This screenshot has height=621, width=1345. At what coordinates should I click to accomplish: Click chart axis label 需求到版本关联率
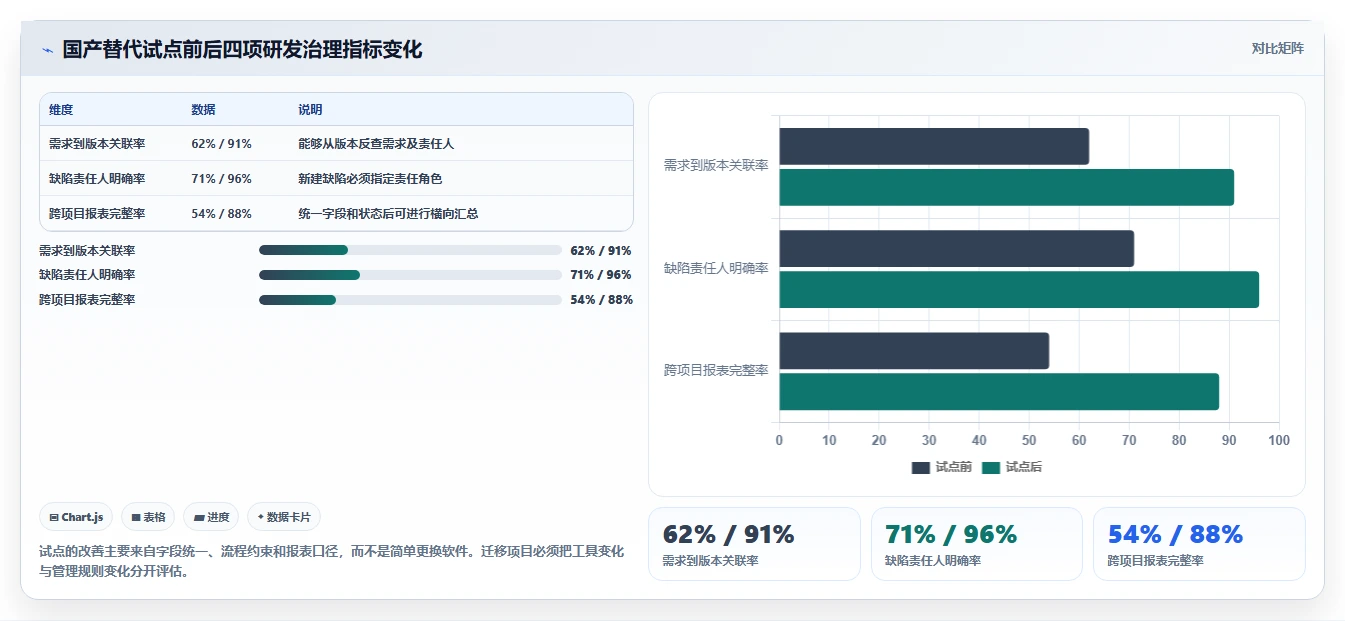[716, 166]
